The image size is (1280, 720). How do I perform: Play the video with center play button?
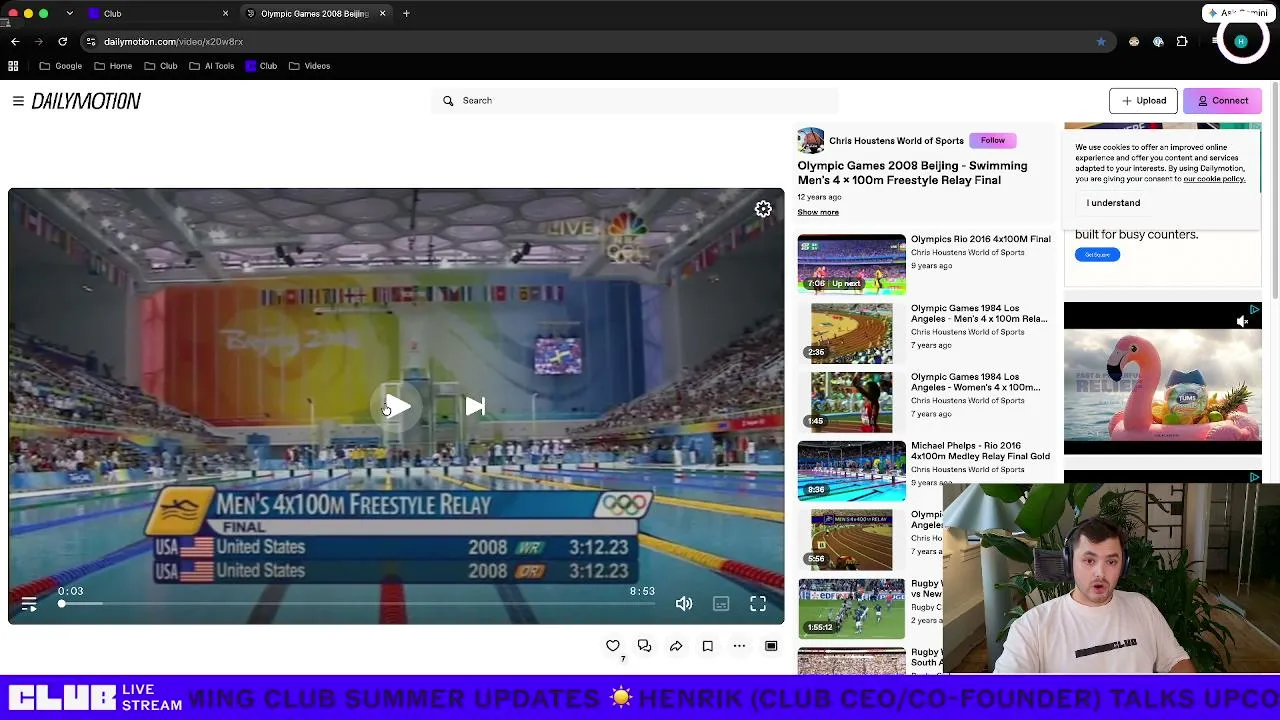coord(397,406)
